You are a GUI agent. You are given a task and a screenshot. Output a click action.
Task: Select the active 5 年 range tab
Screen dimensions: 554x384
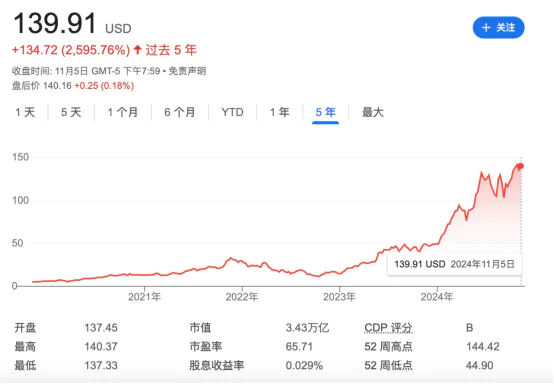point(325,112)
